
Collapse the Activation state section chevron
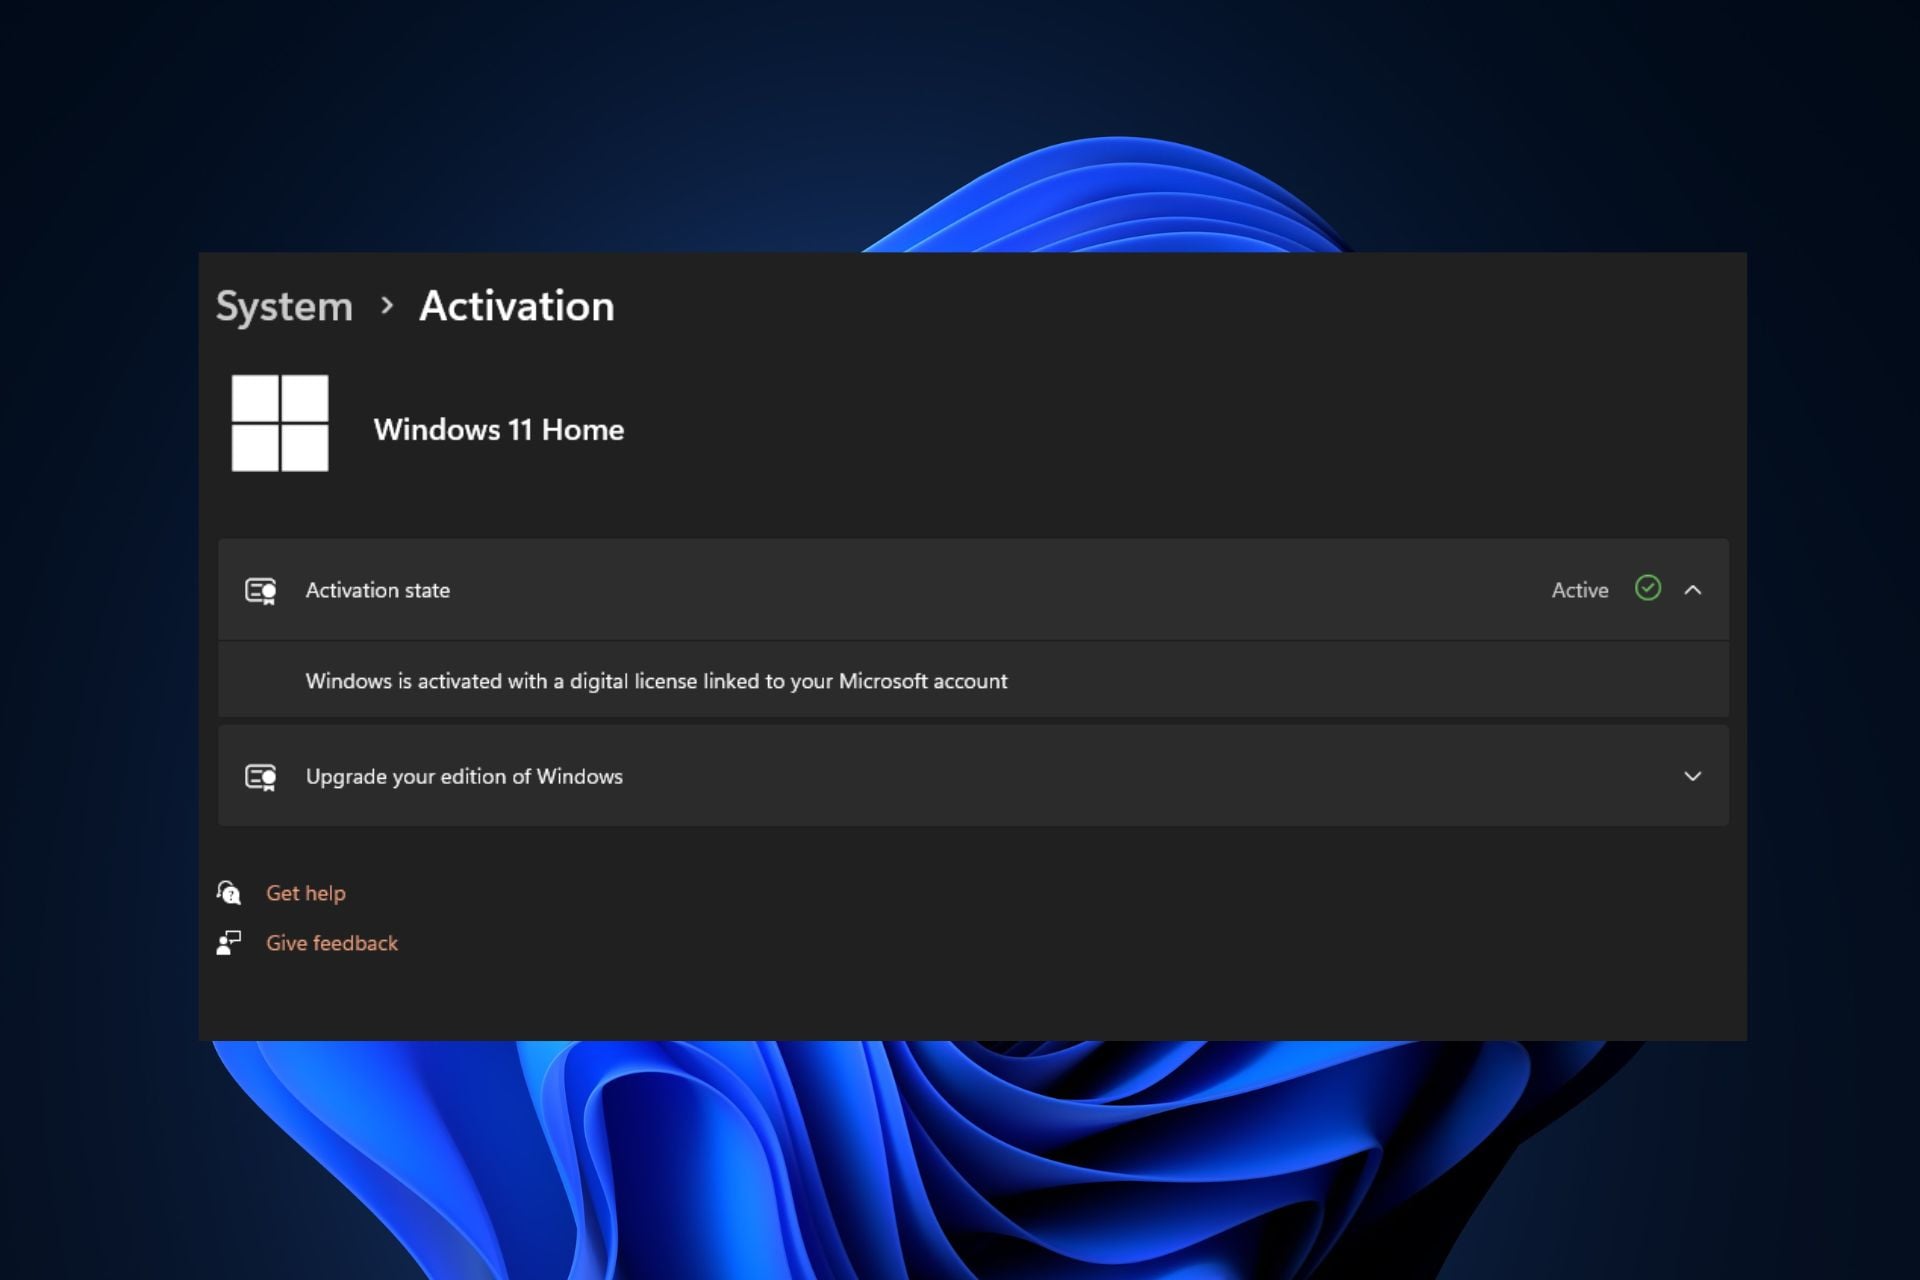click(1692, 590)
